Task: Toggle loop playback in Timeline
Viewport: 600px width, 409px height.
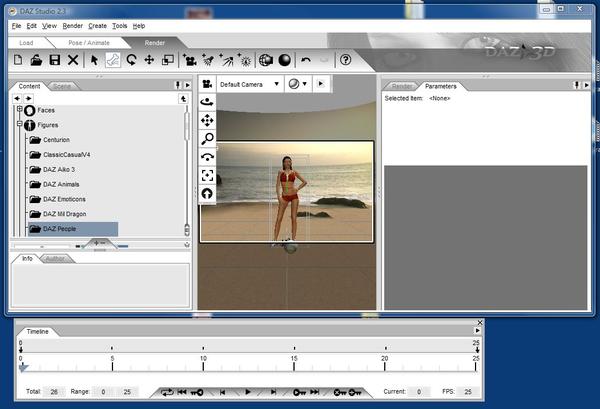Action: pyautogui.click(x=167, y=392)
